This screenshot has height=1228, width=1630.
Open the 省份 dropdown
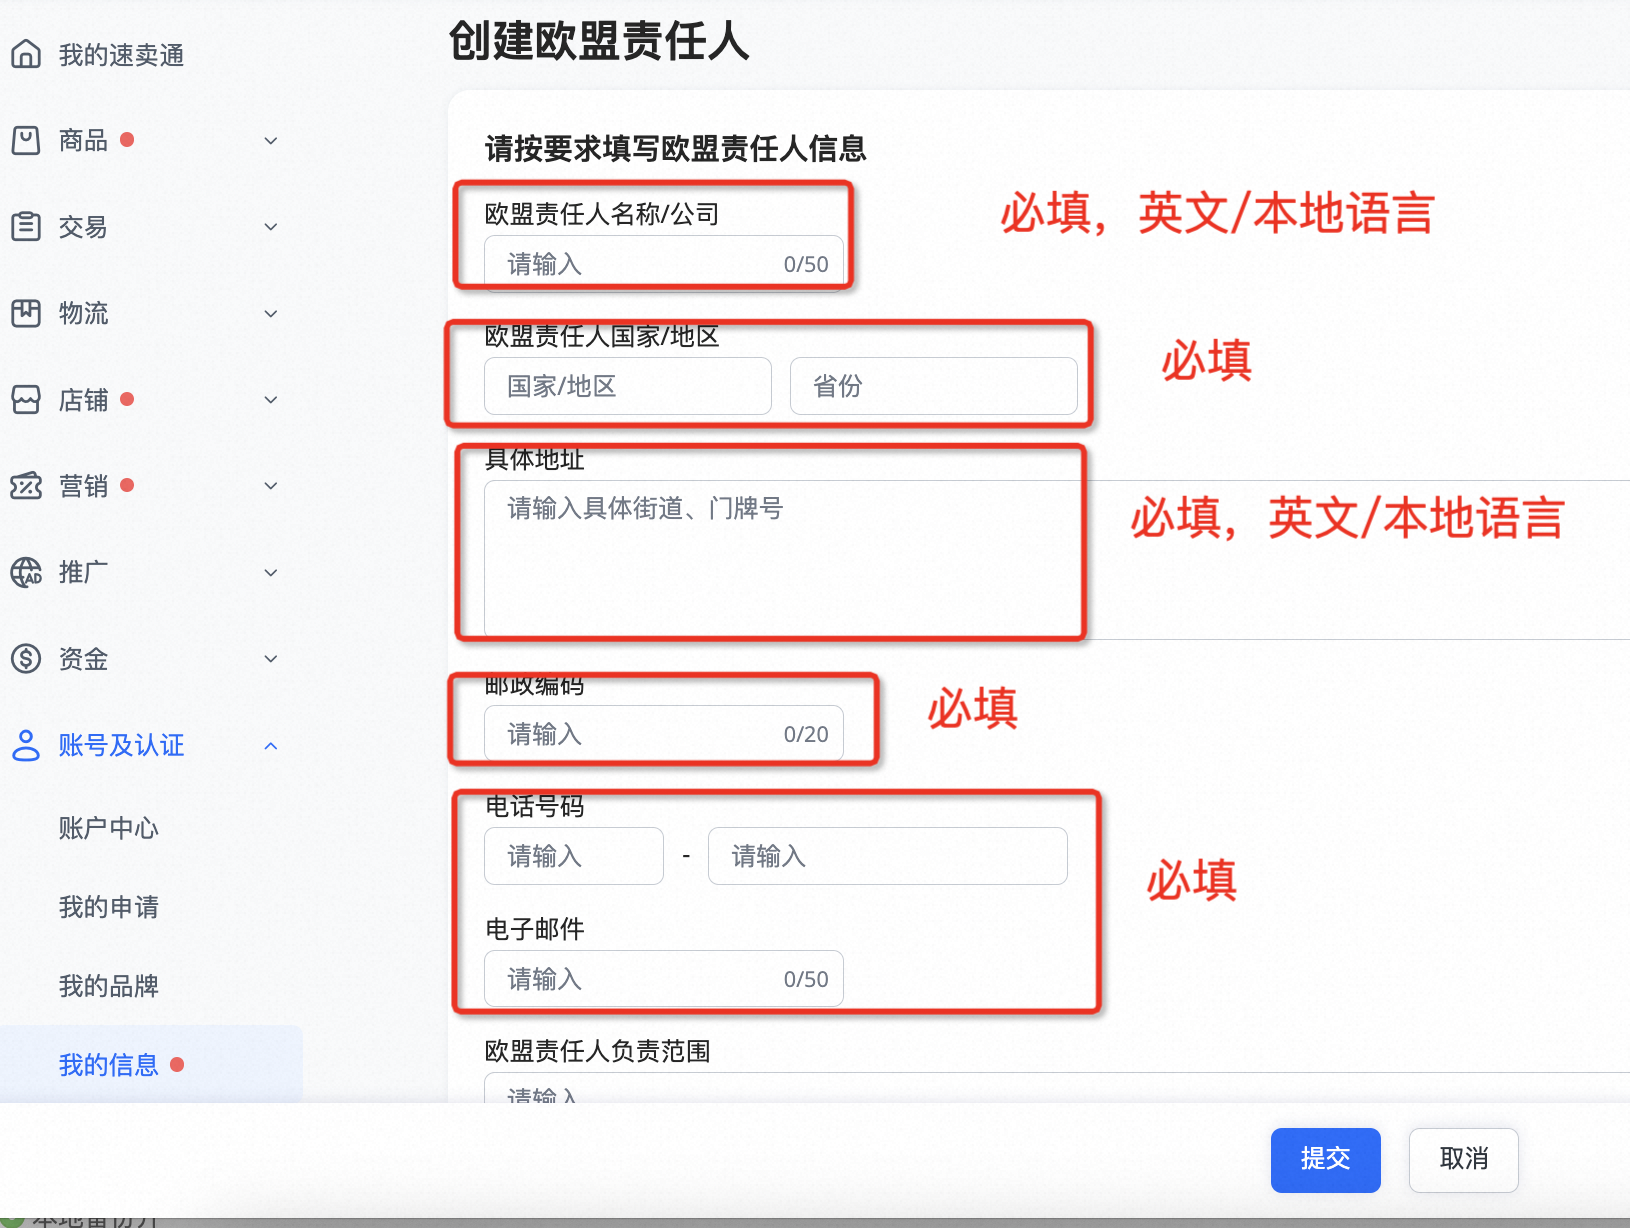click(934, 386)
